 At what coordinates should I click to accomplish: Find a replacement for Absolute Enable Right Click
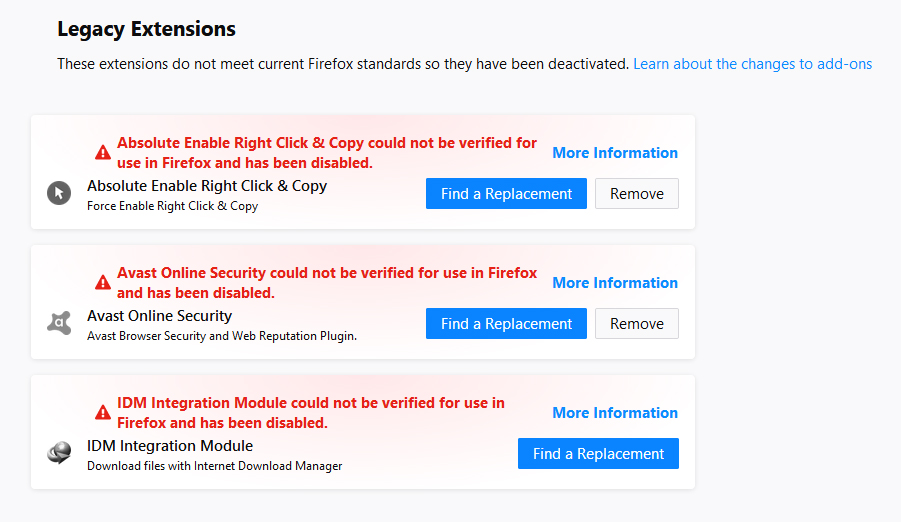tap(506, 194)
